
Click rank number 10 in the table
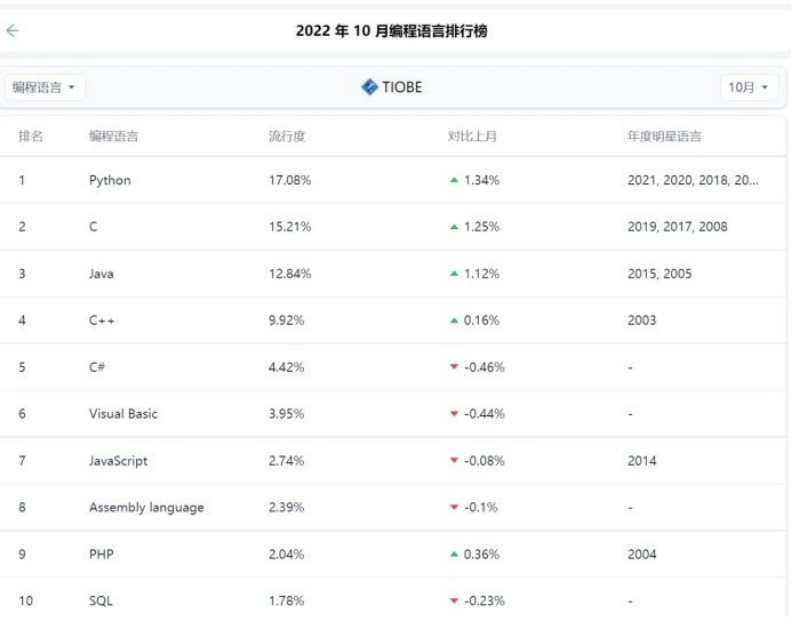point(26,601)
